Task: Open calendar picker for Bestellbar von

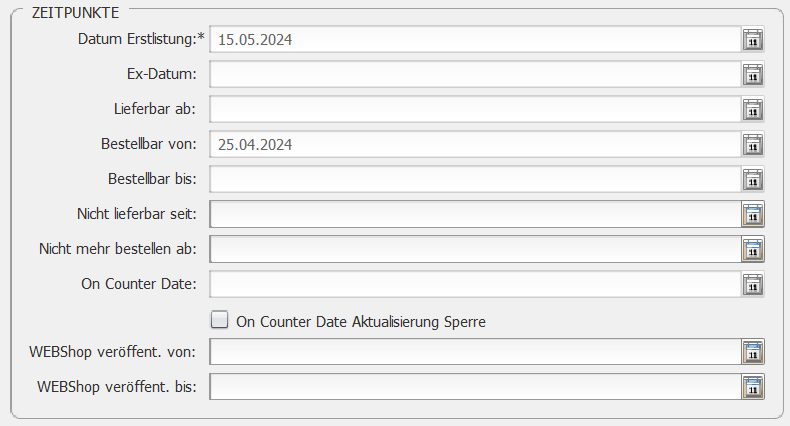Action: point(753,145)
